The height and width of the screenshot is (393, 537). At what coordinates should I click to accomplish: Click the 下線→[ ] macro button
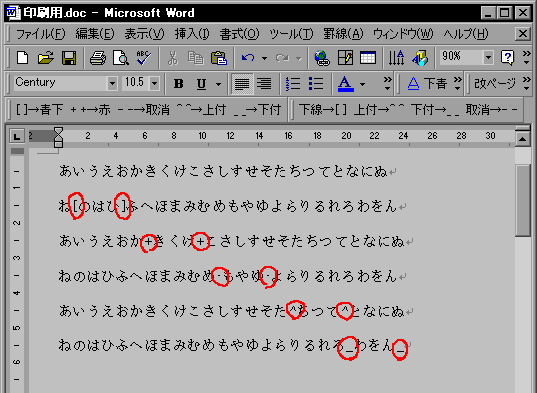(323, 110)
